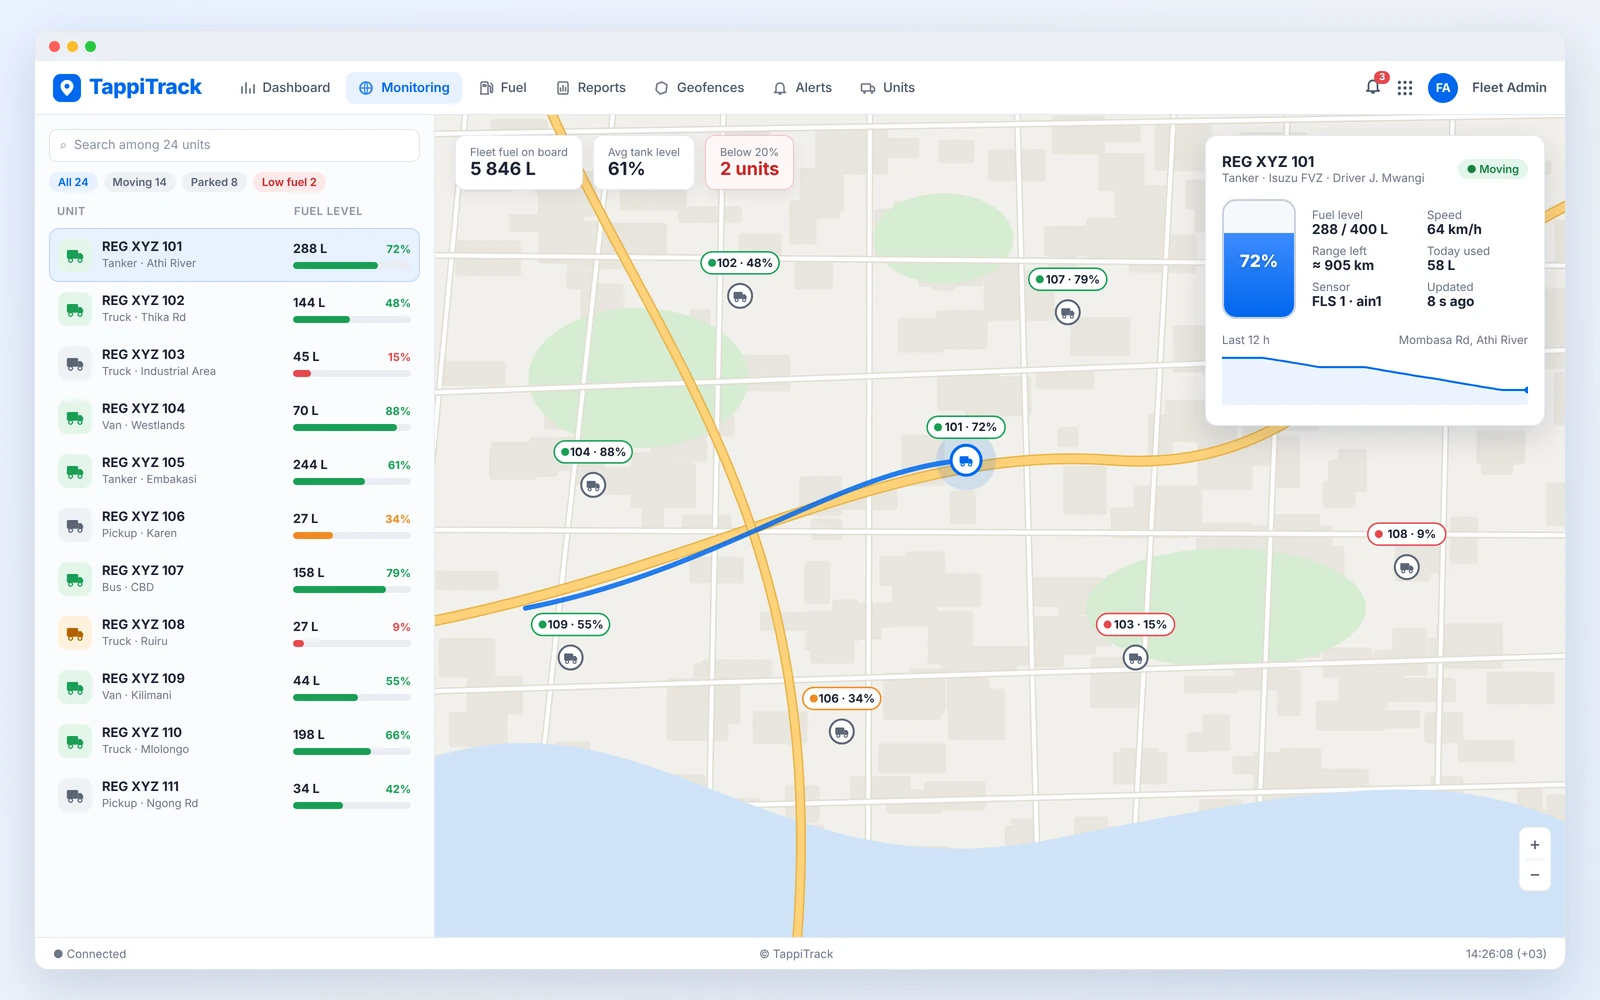1600x1000 pixels.
Task: Click the 72% tank level gauge
Action: [1259, 259]
